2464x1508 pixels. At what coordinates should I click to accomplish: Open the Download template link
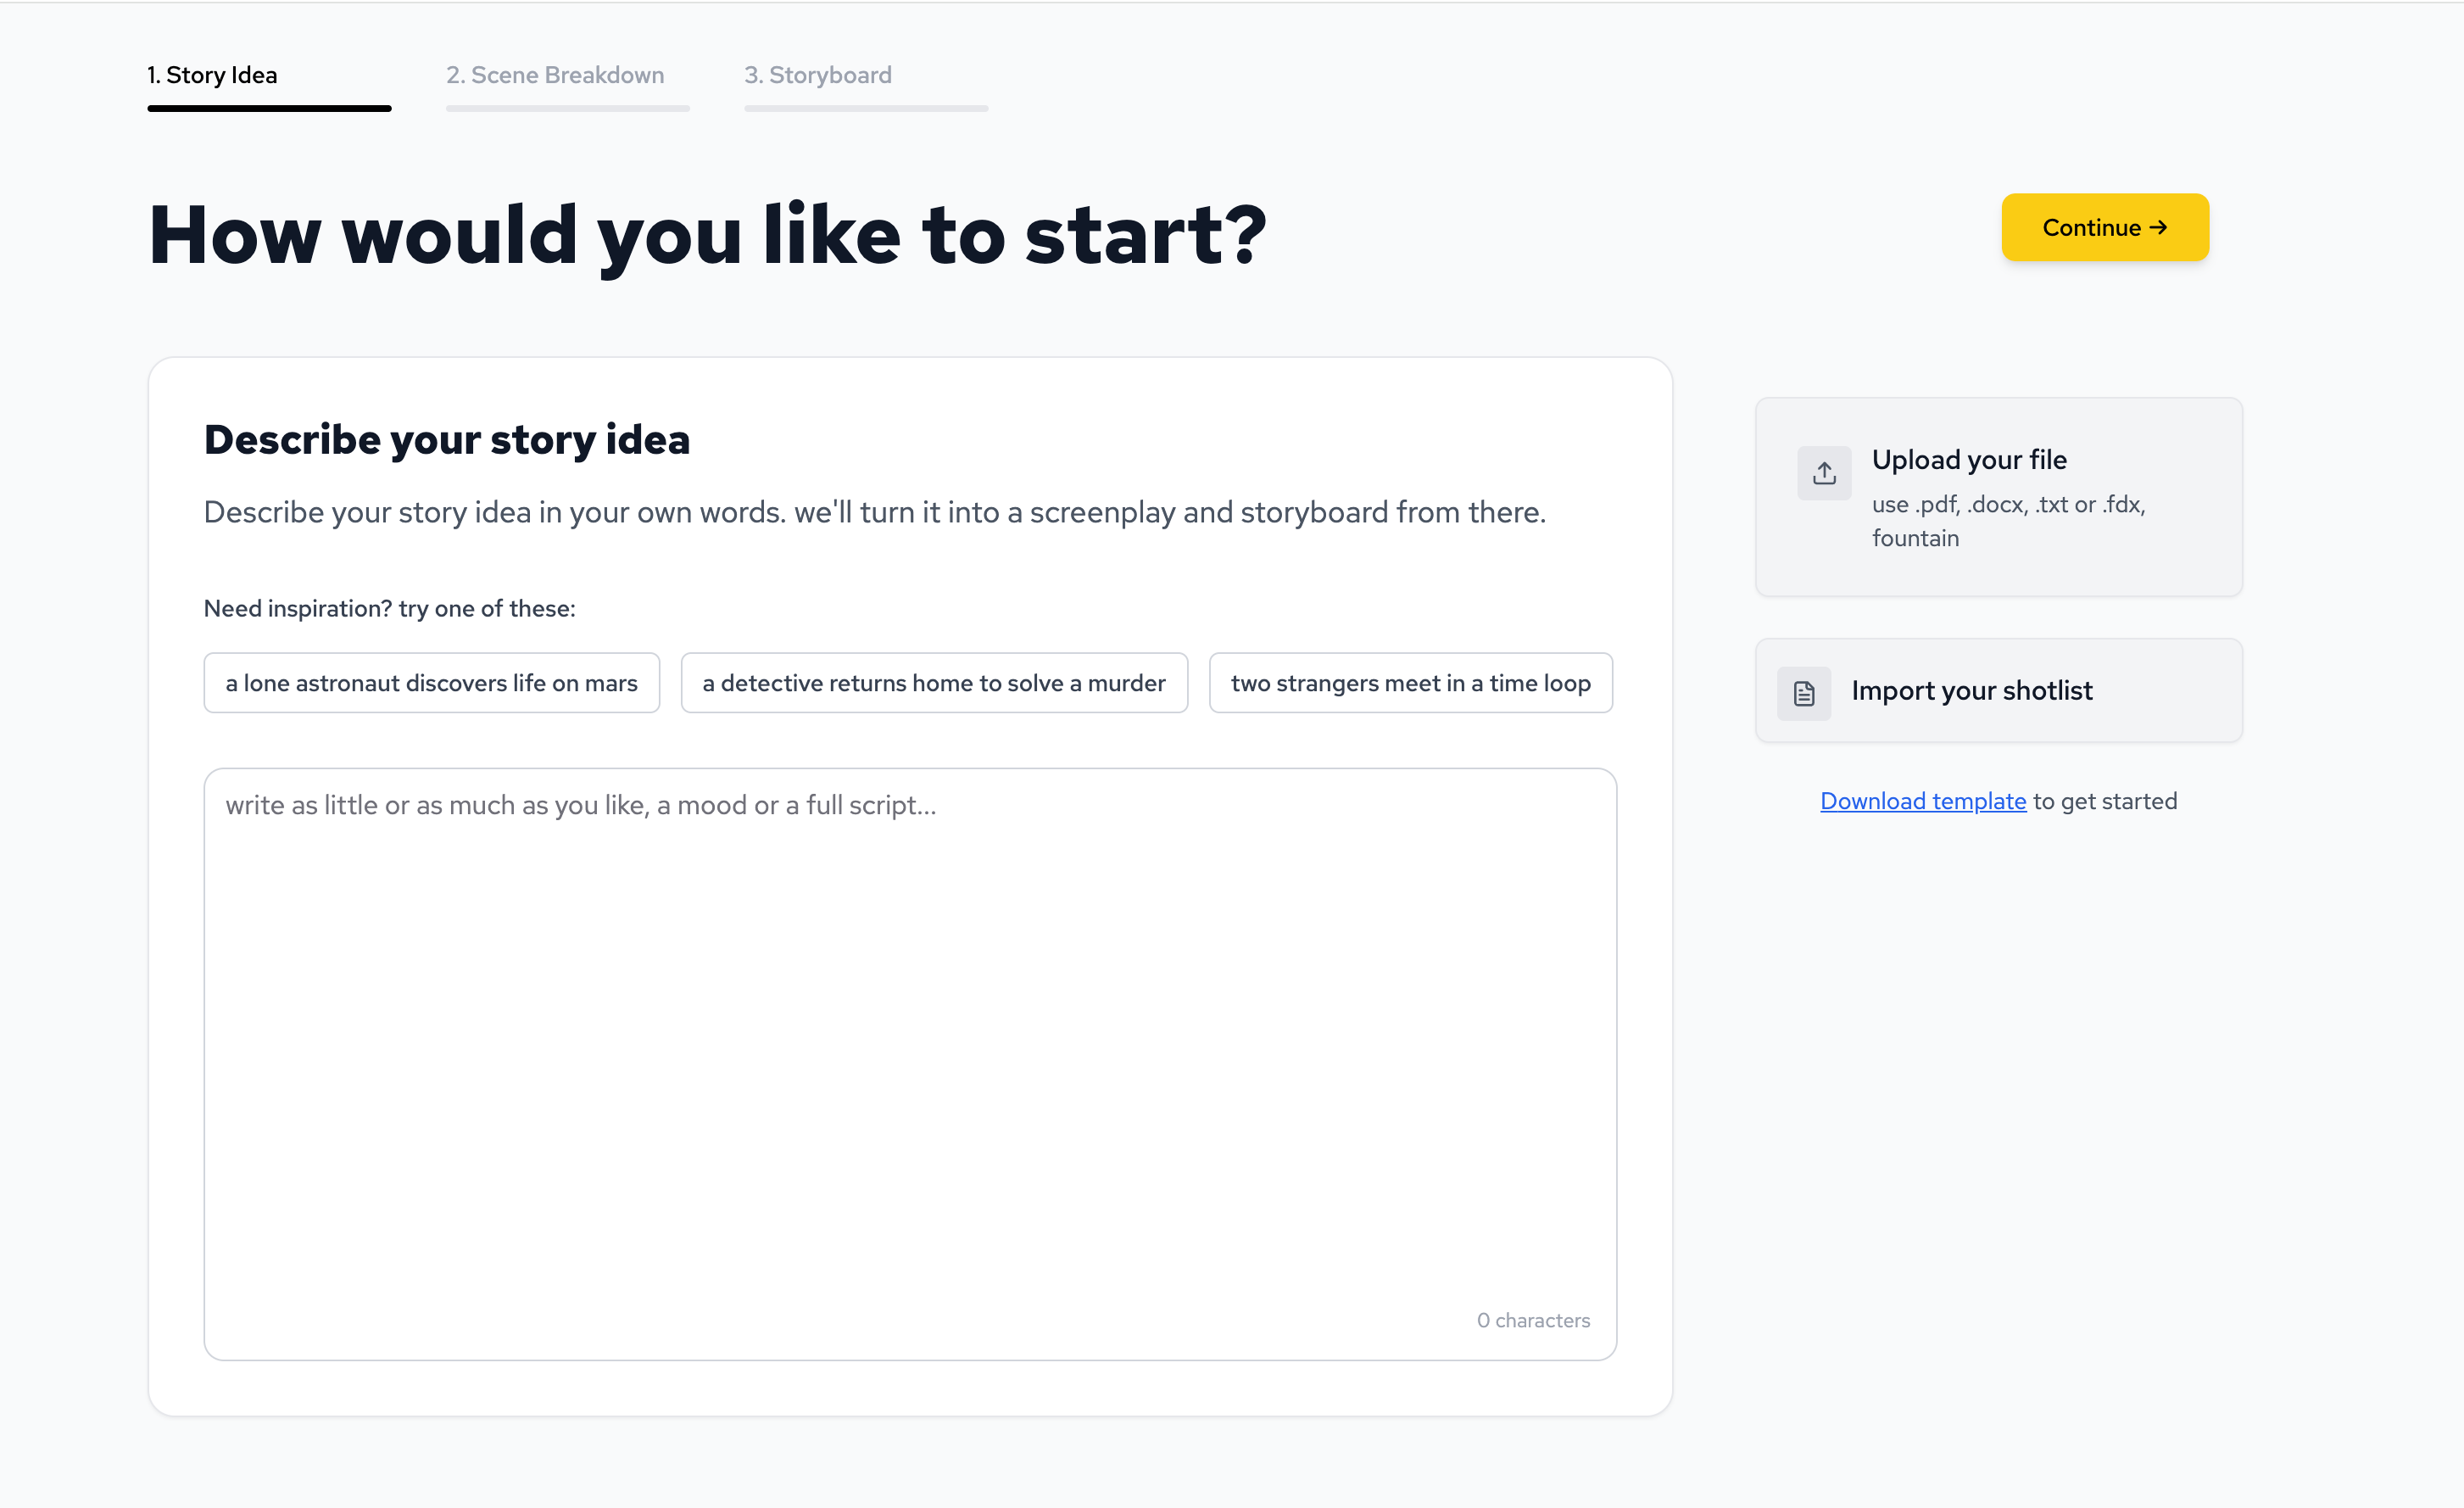(1921, 801)
